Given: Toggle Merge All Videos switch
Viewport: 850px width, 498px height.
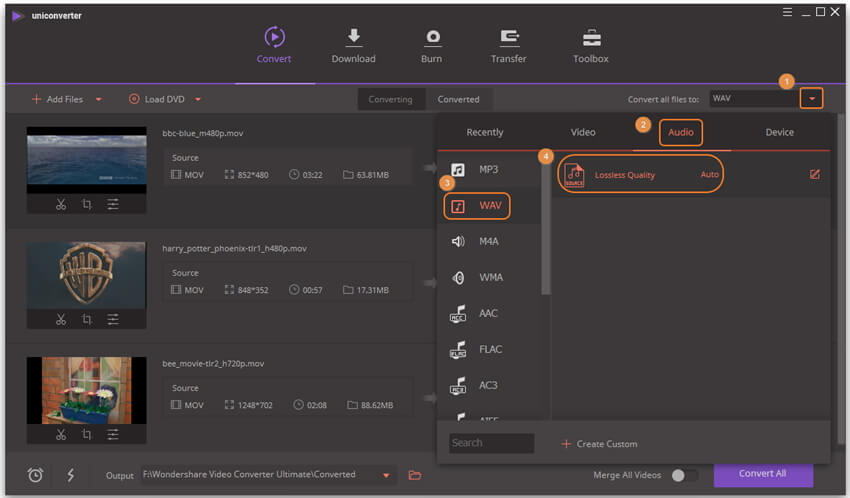Looking at the screenshot, I should coord(684,475).
